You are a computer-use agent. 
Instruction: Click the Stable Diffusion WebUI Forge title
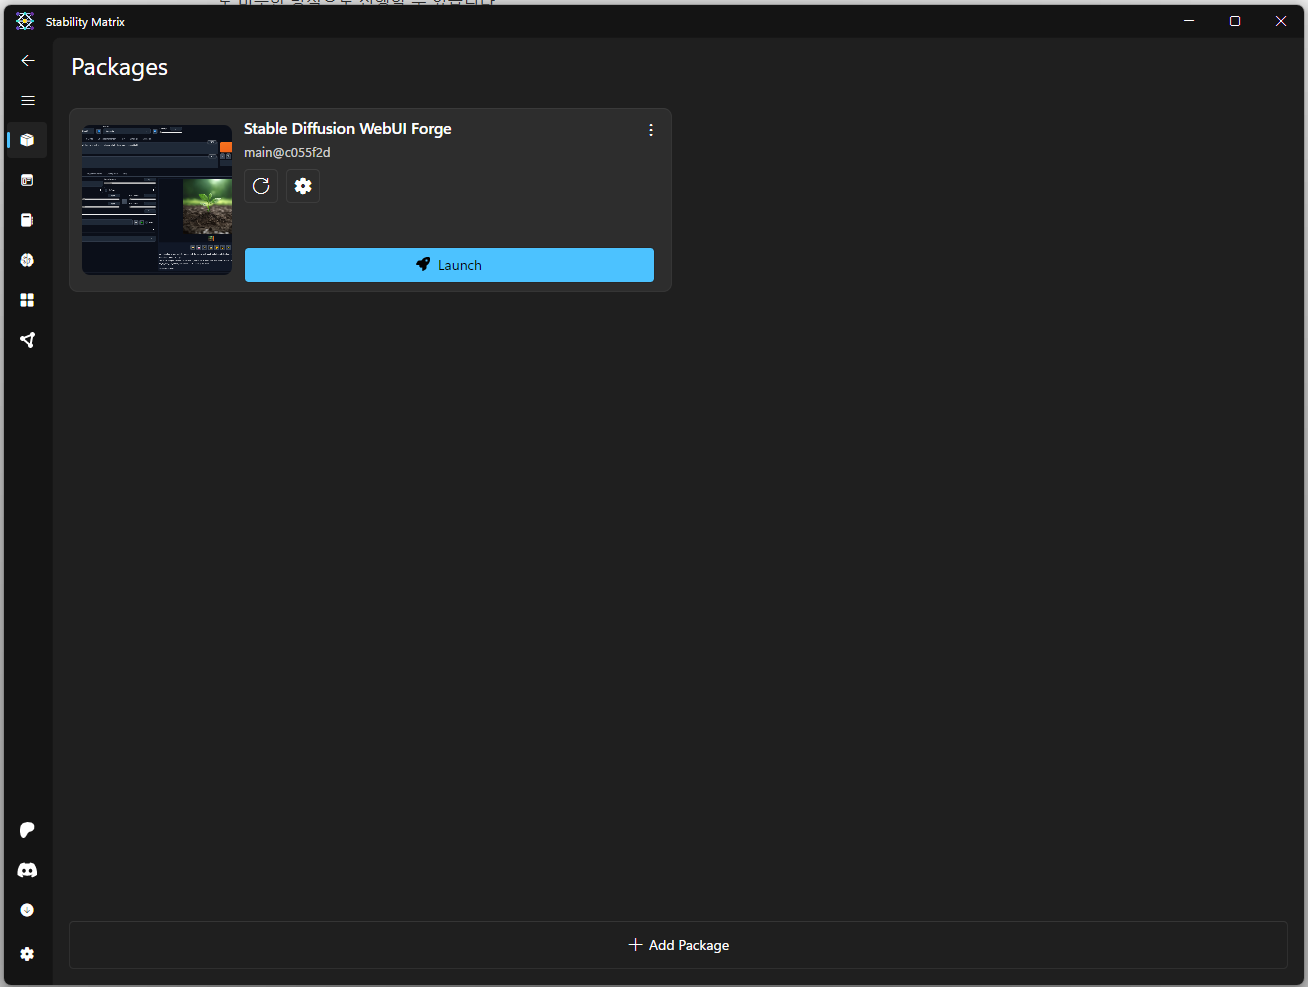tap(348, 129)
